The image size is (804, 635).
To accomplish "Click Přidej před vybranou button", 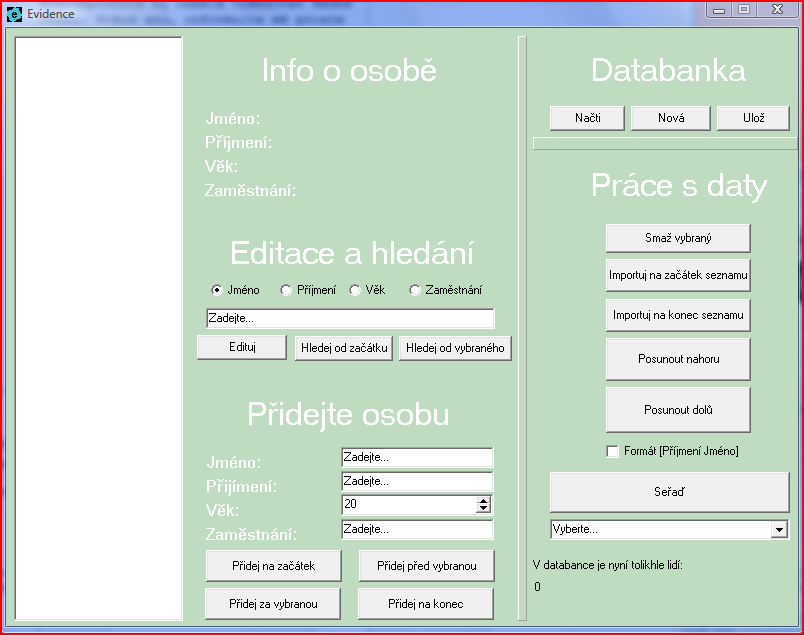I will tap(427, 566).
